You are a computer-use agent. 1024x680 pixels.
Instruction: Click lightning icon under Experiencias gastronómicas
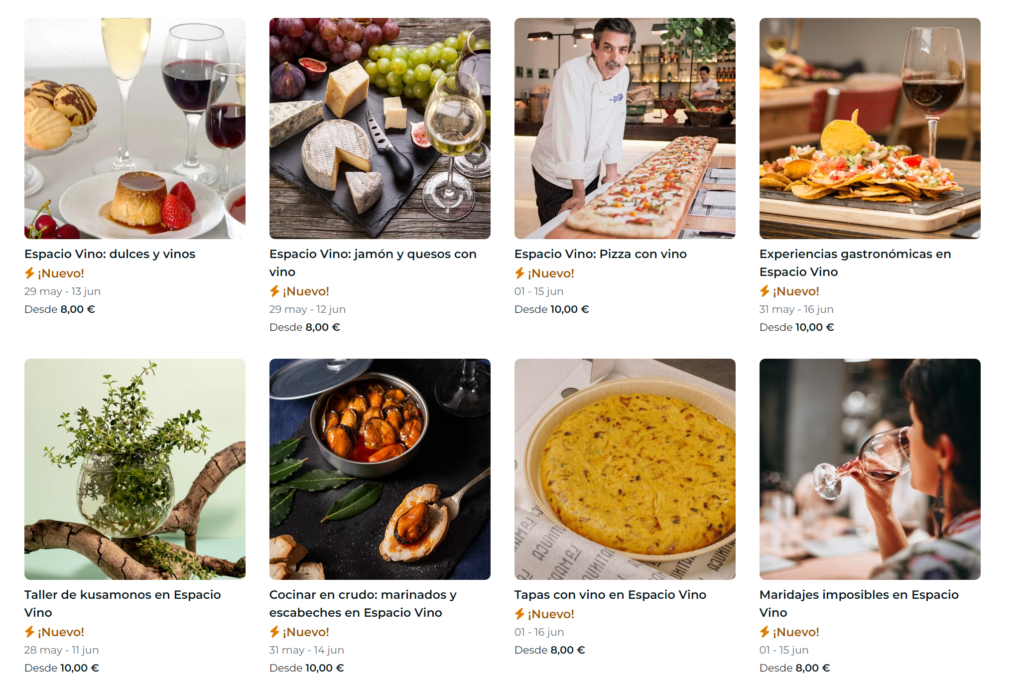(765, 291)
